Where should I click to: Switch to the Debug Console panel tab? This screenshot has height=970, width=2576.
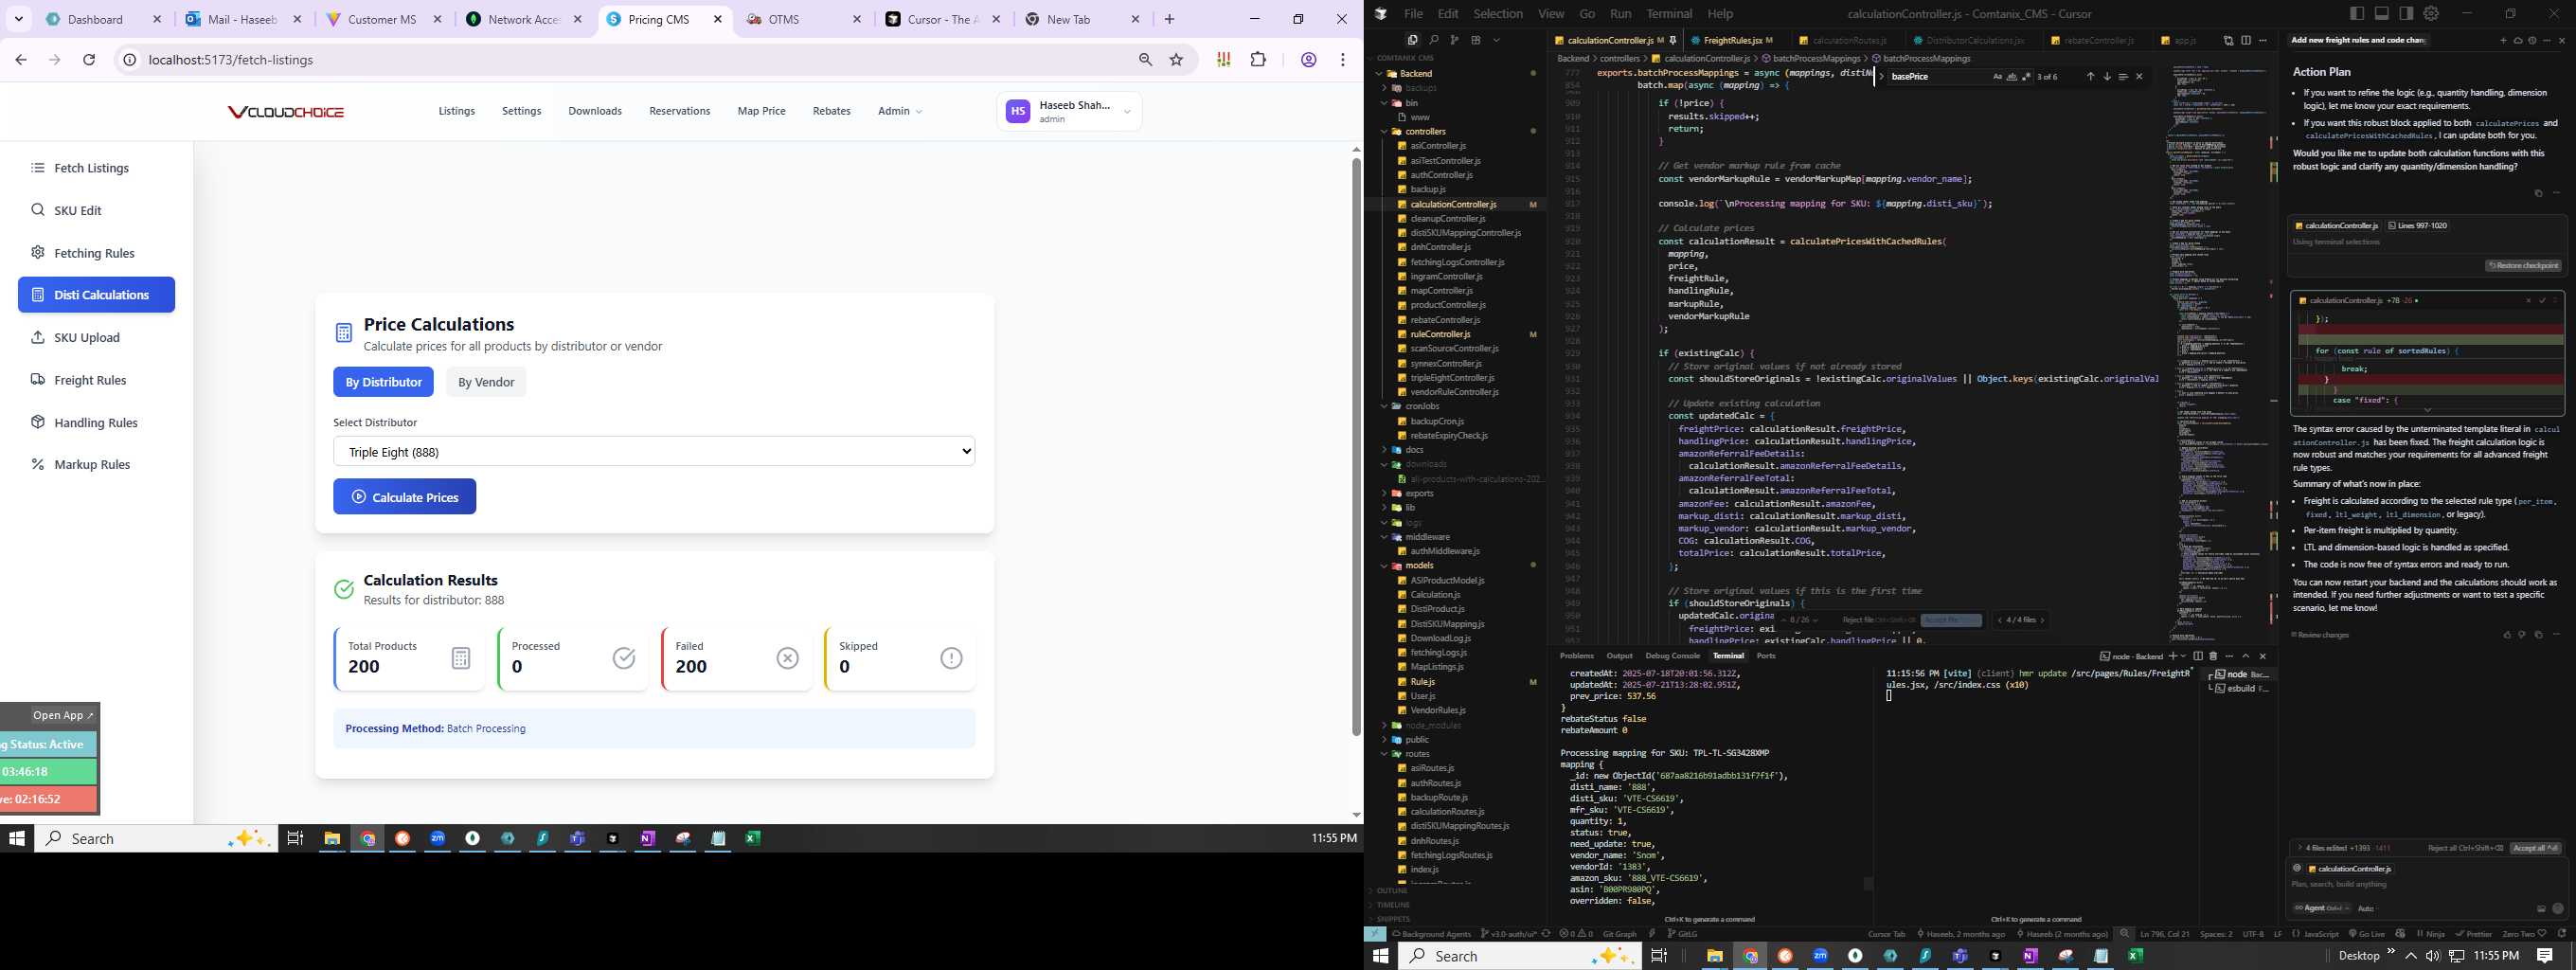[1672, 656]
